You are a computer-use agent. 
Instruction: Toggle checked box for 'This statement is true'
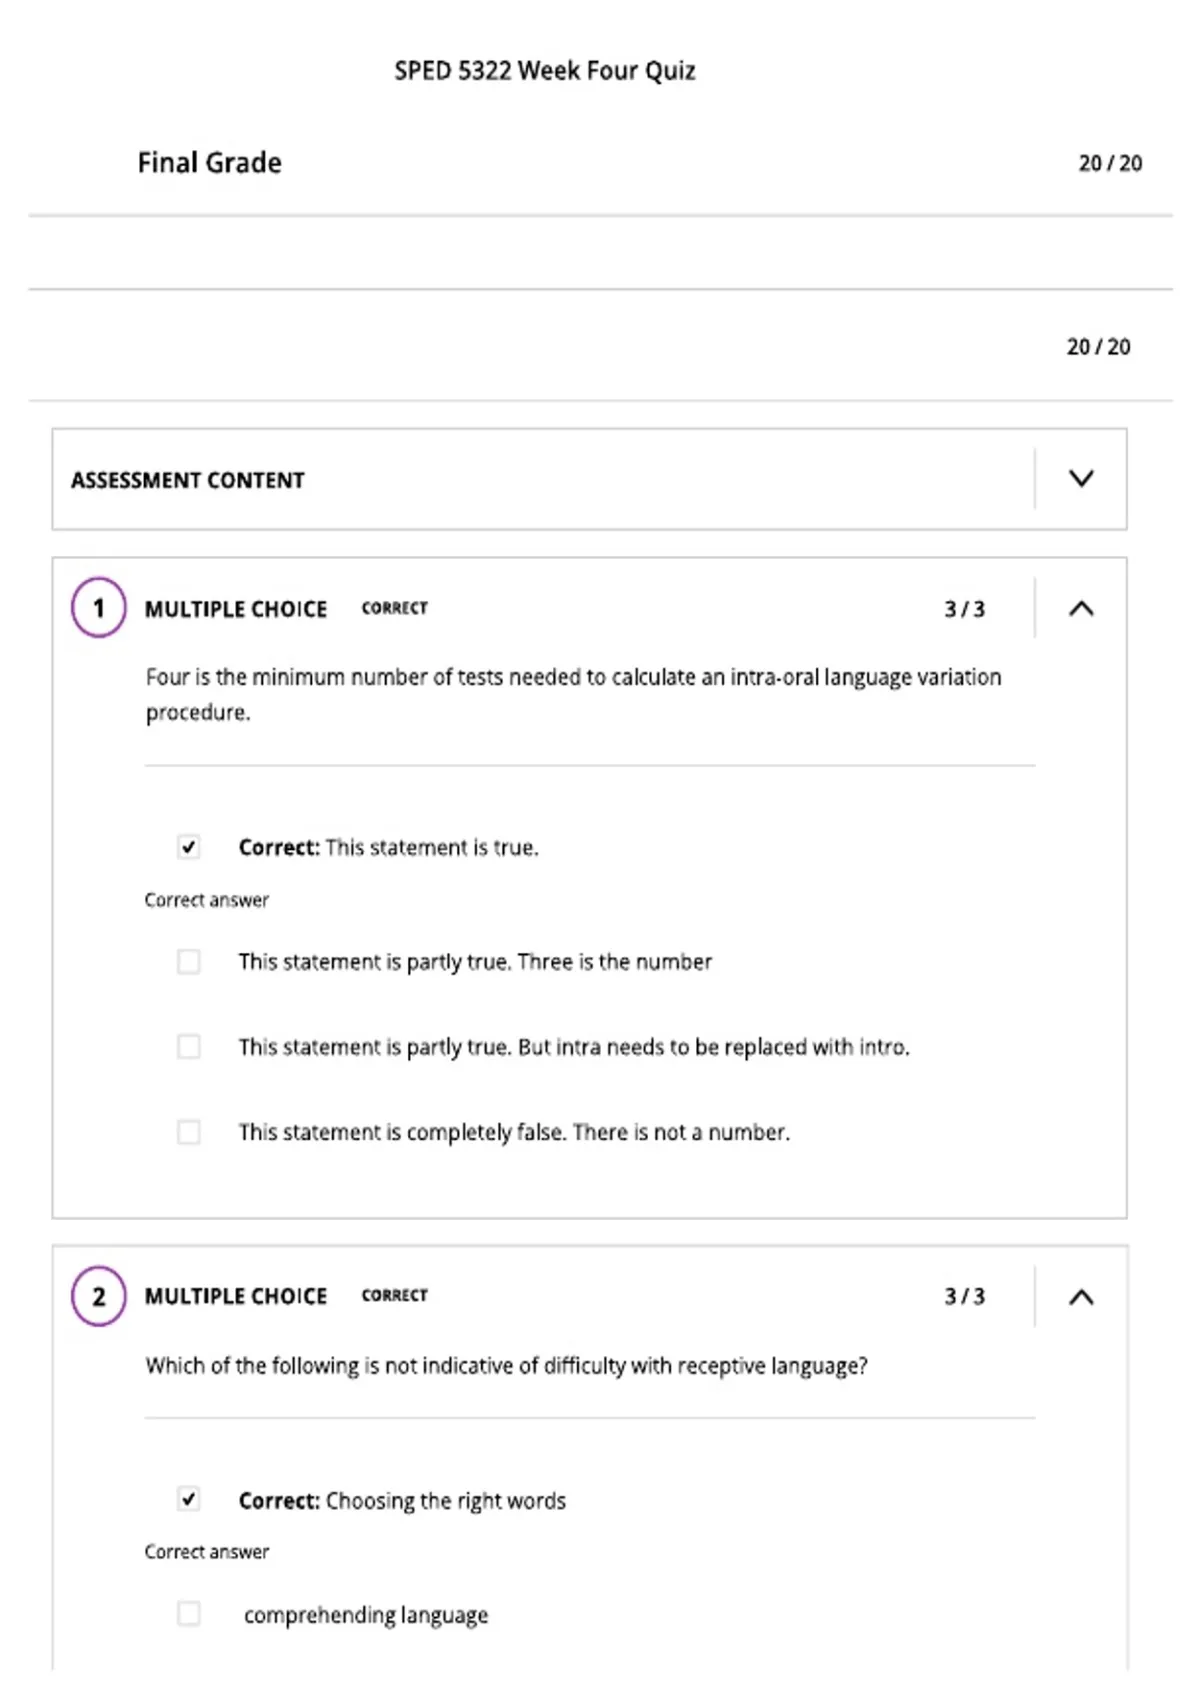tap(188, 847)
